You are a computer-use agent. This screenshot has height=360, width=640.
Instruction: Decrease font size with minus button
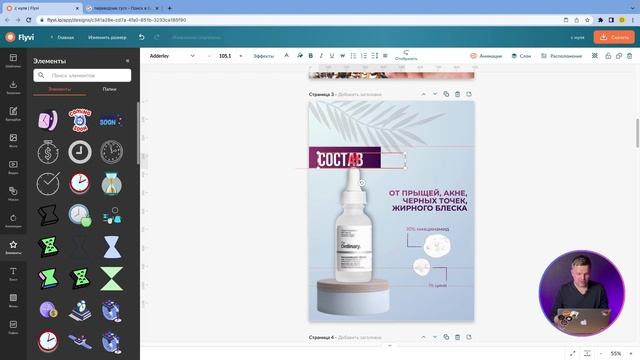click(x=209, y=56)
